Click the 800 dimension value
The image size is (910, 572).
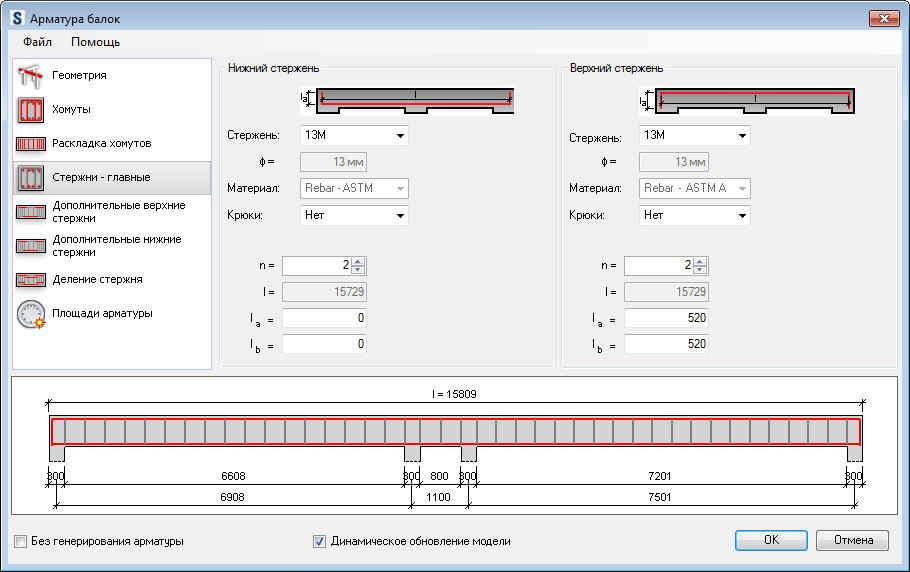point(439,476)
